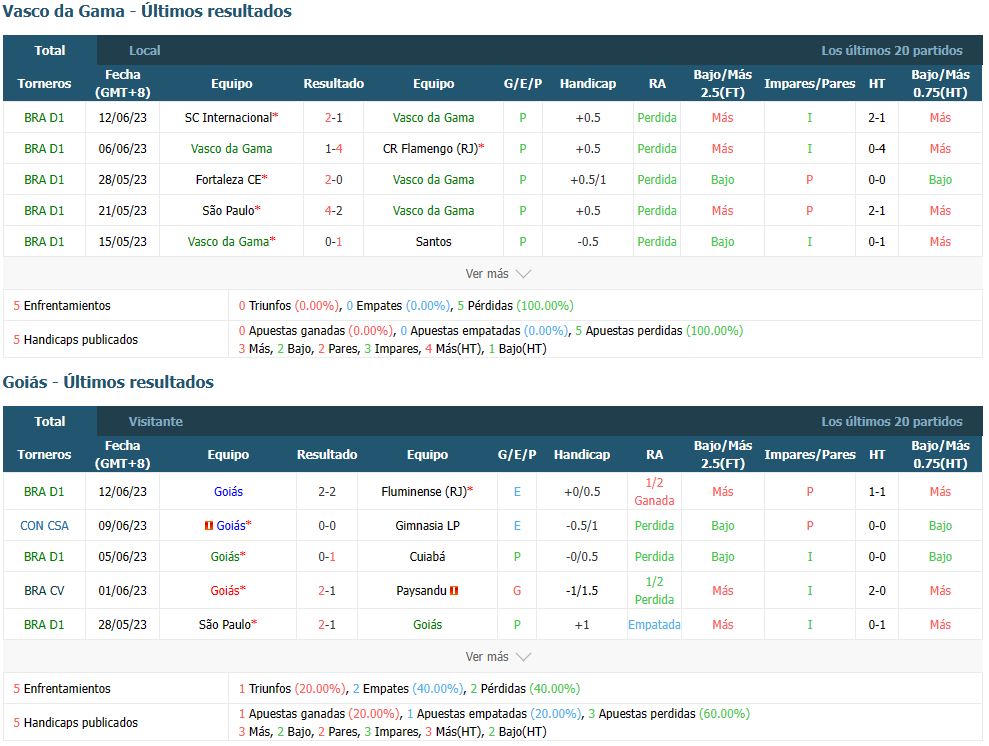Click blue Goiás in 12/06/23 row
989x746 pixels.
228,491
